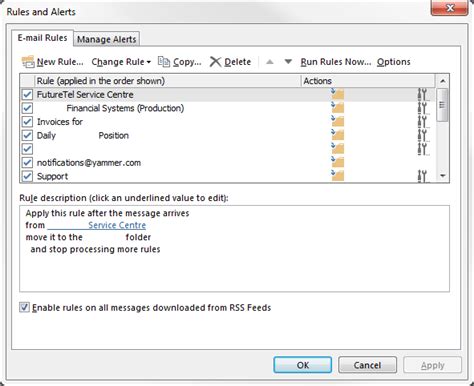Image resolution: width=474 pixels, height=386 pixels.
Task: Switch to the Manage Alerts tab
Action: tap(107, 39)
